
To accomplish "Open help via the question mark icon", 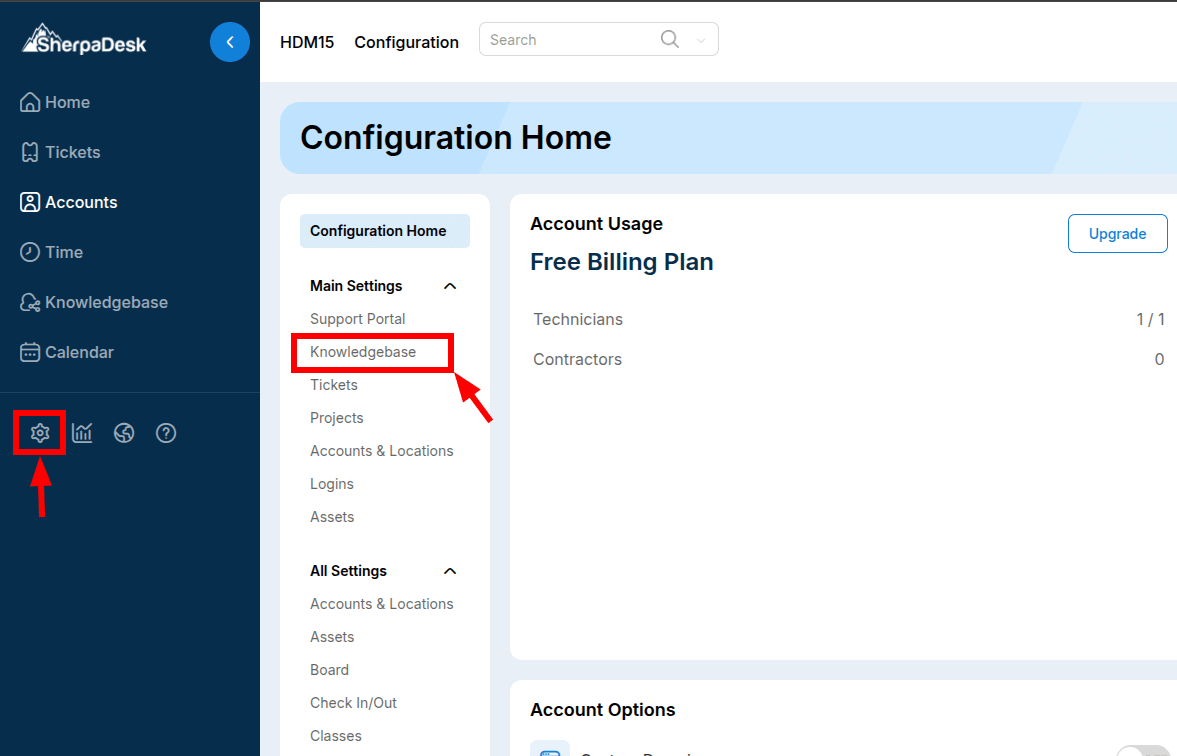I will (x=165, y=432).
